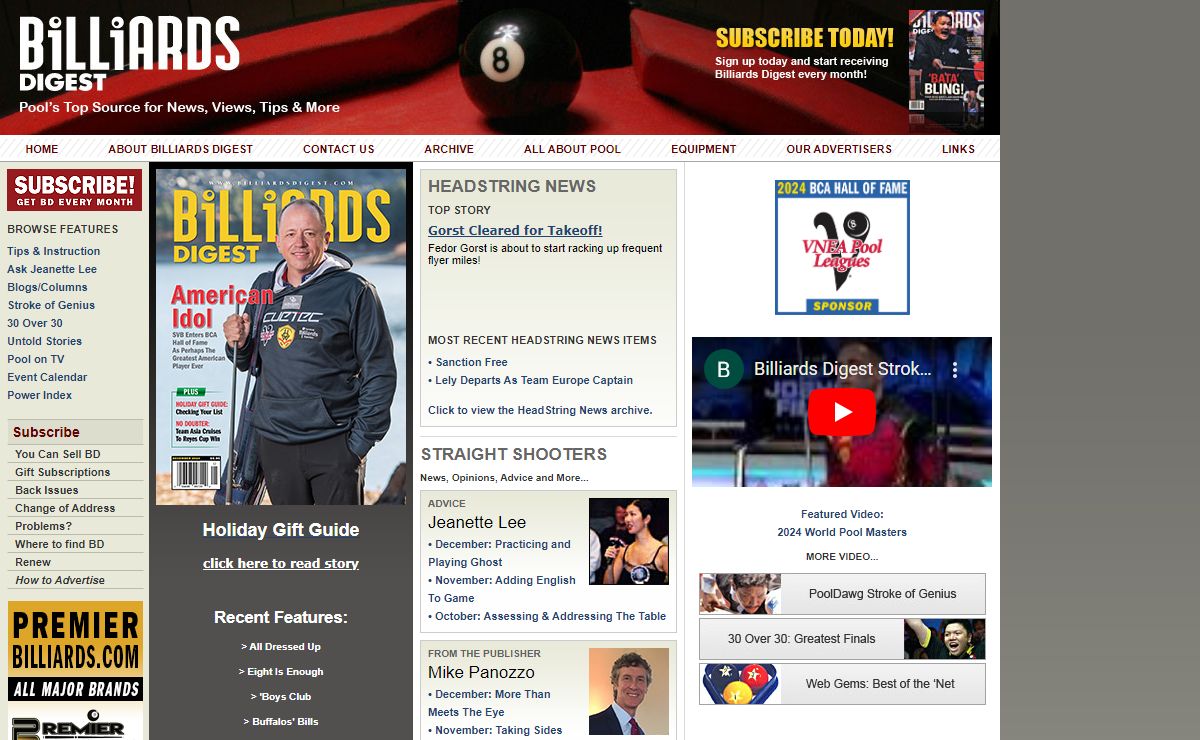The image size is (1200, 740).
Task: Open Lely Departs As Team Europe Captain
Action: click(x=534, y=380)
